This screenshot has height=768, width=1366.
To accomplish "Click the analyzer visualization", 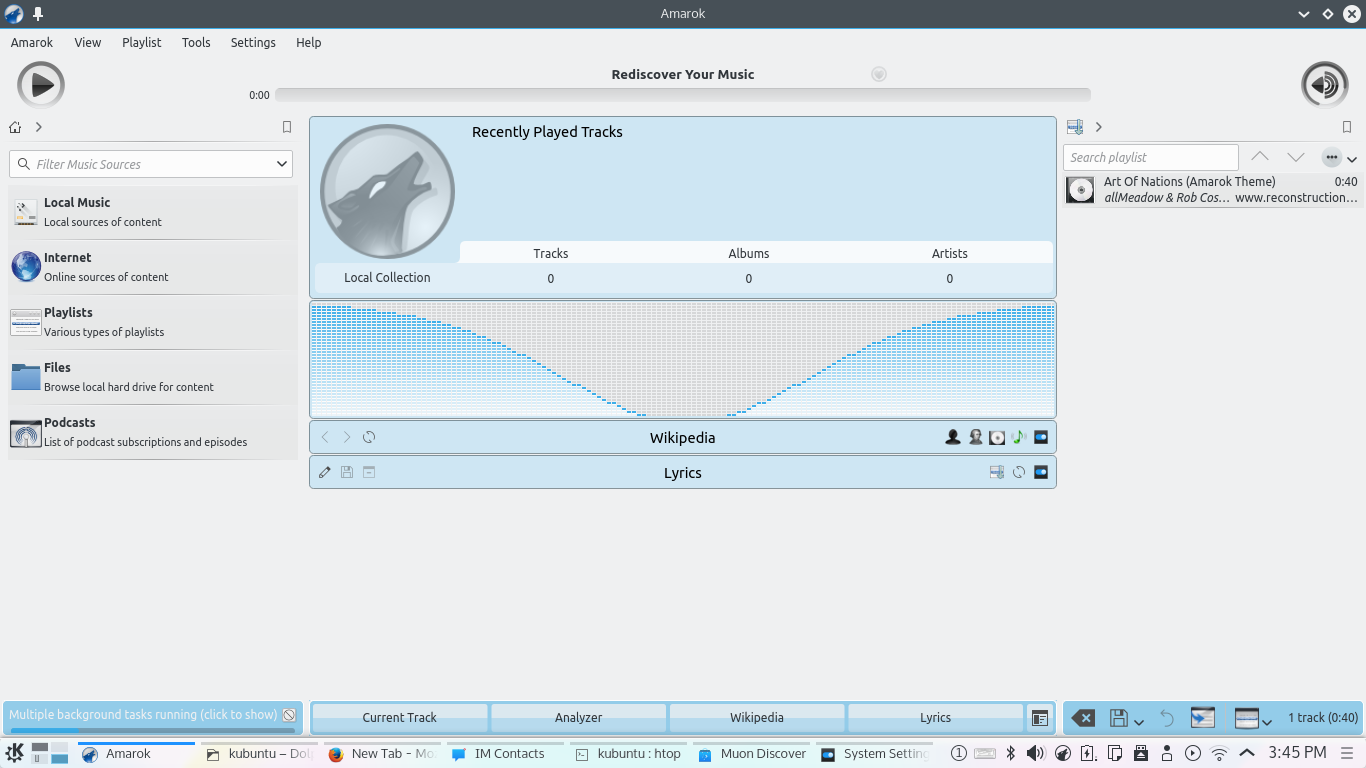I will tap(683, 359).
